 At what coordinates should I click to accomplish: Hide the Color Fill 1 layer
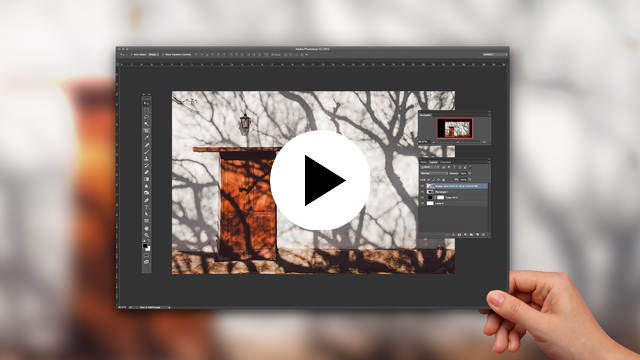pos(422,198)
